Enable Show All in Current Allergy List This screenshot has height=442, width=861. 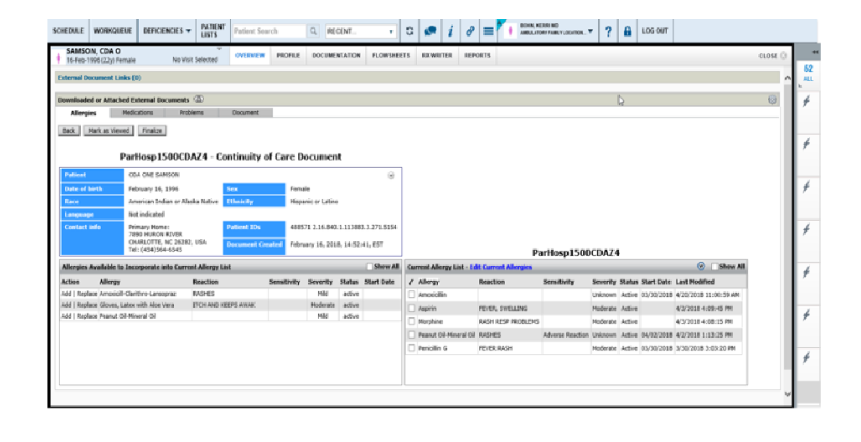coord(713,267)
